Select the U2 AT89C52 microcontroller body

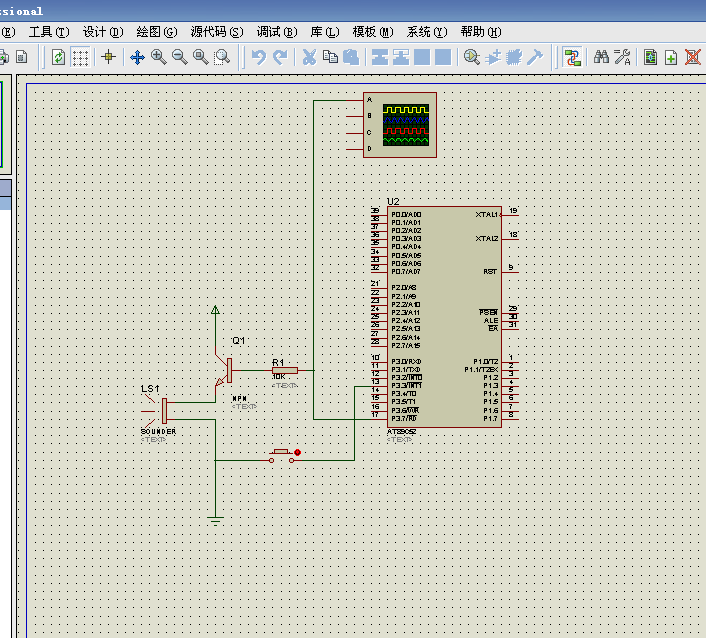[x=444, y=317]
